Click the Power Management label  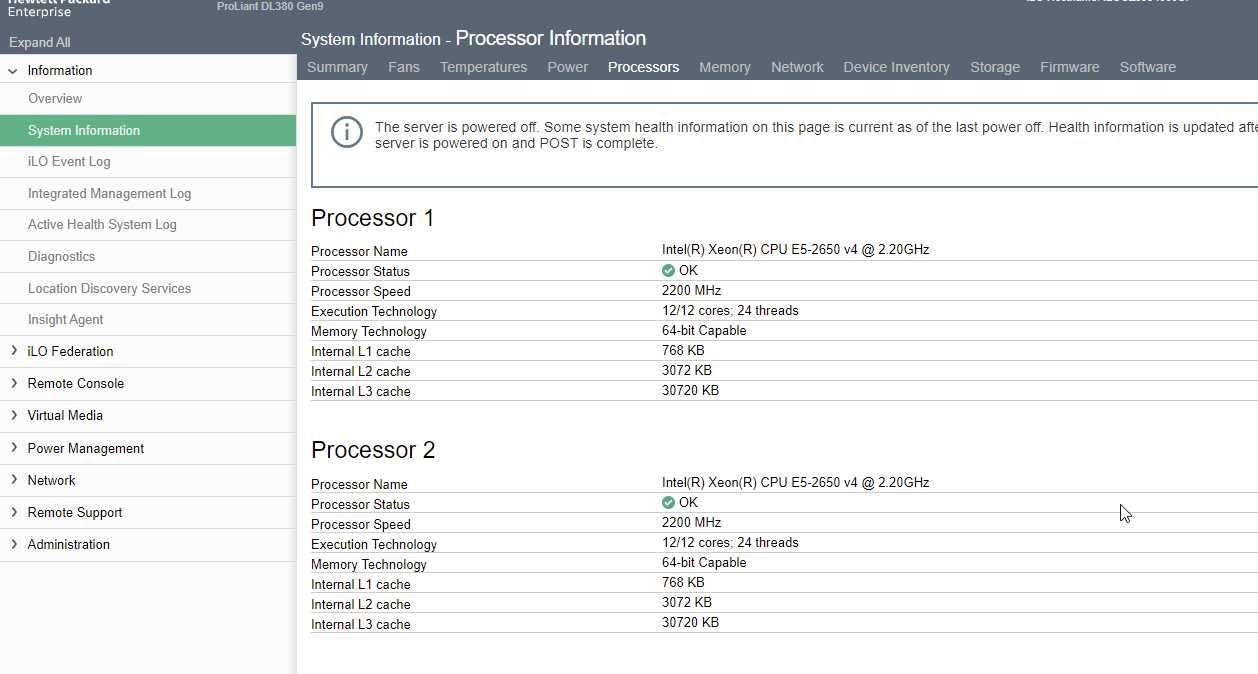tap(86, 448)
